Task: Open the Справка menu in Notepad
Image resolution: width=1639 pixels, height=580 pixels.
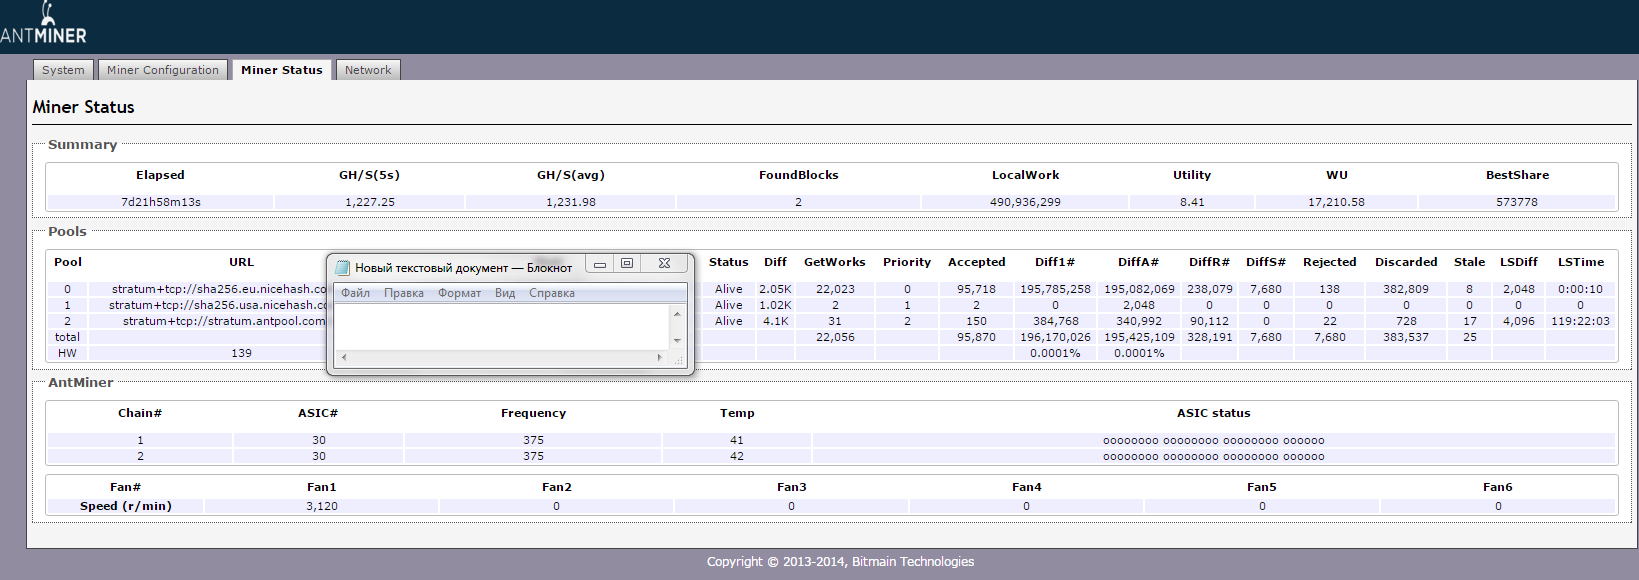Action: tap(552, 293)
